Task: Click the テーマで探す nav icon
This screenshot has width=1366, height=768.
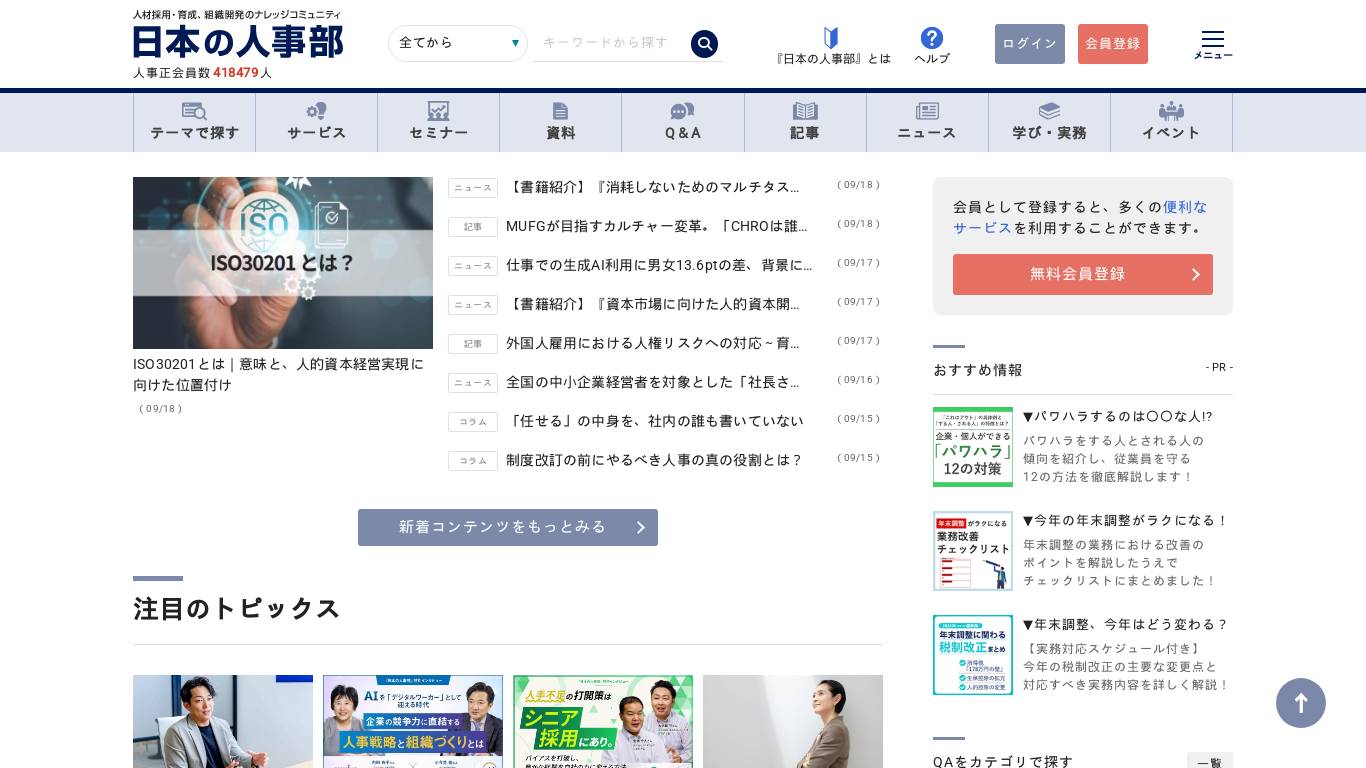Action: [194, 111]
